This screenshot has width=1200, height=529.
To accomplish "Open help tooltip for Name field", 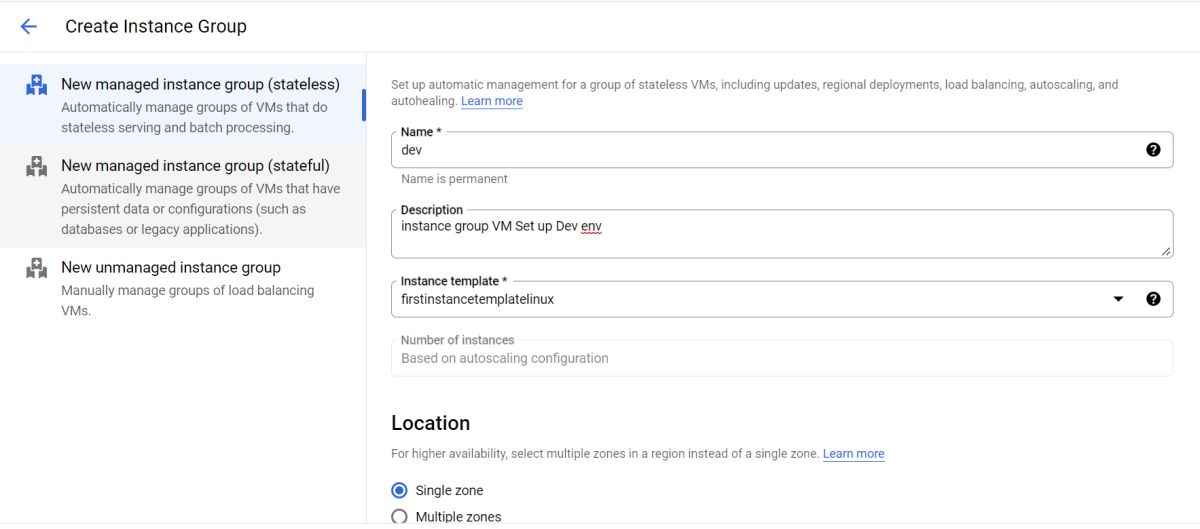I will [1153, 150].
